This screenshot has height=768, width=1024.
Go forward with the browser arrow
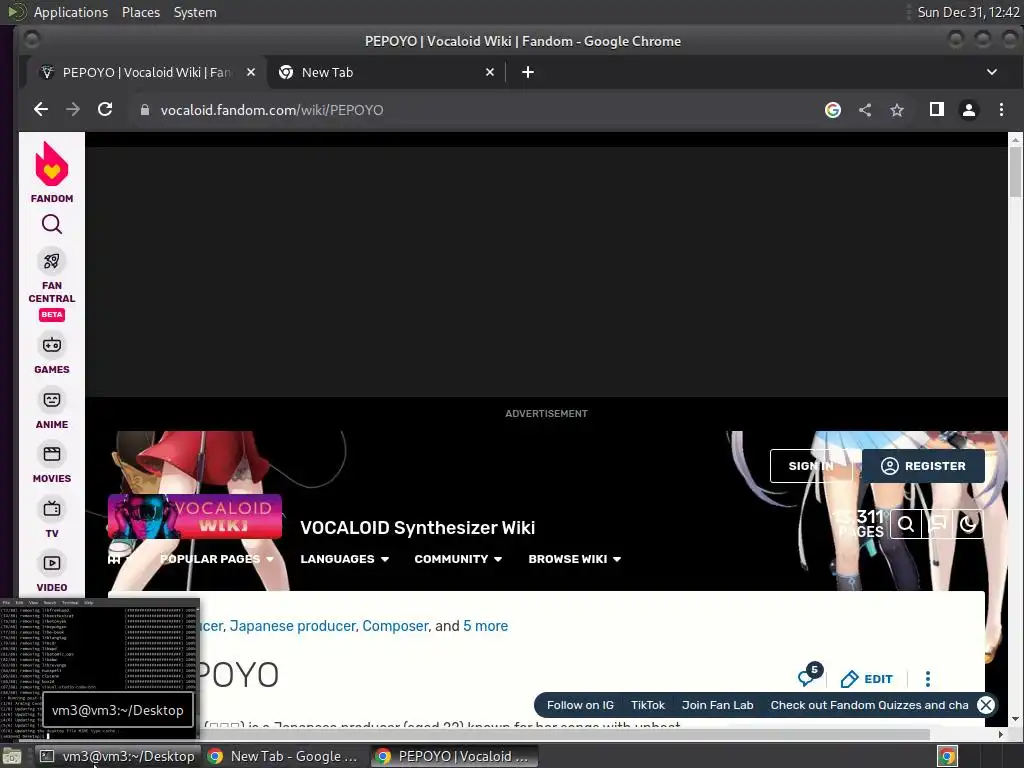pos(73,110)
